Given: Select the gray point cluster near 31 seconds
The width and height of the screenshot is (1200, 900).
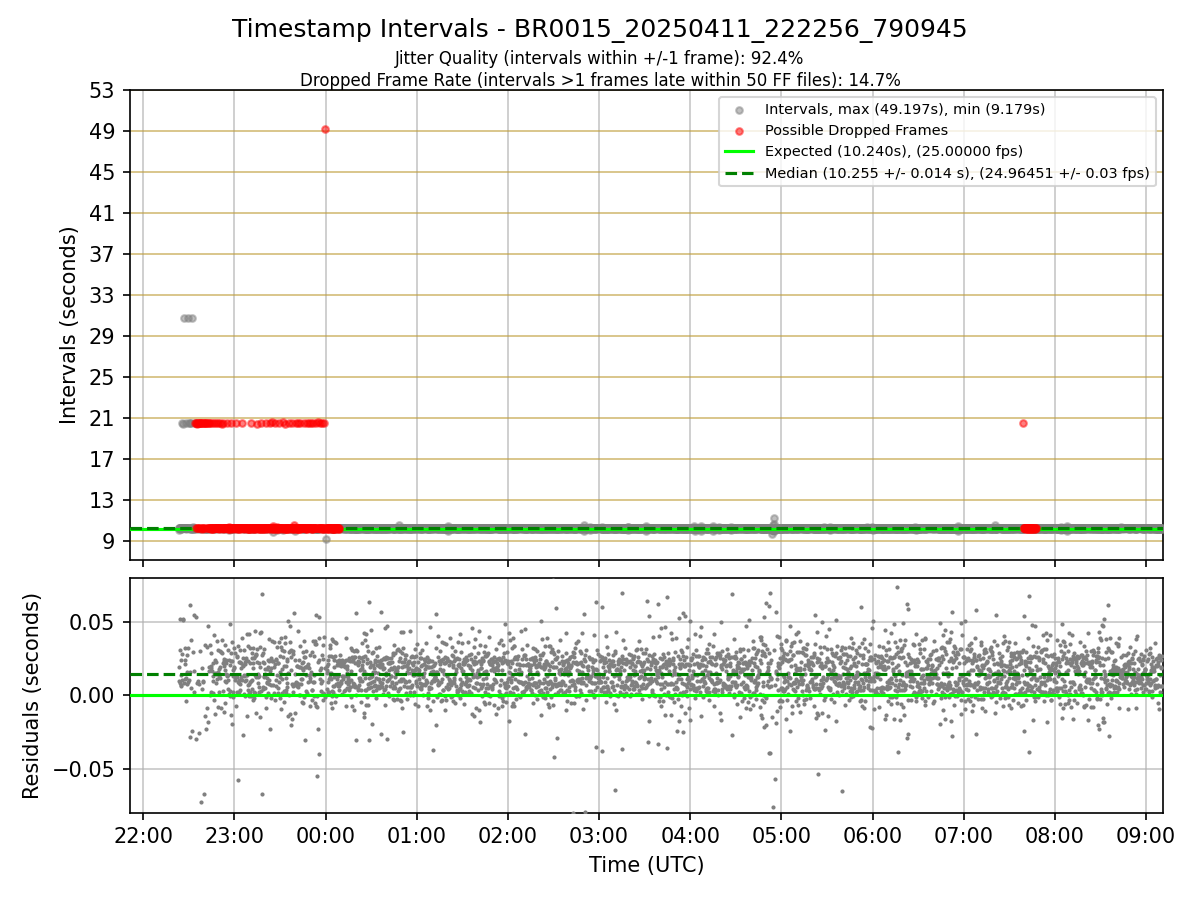Looking at the screenshot, I should point(187,318).
